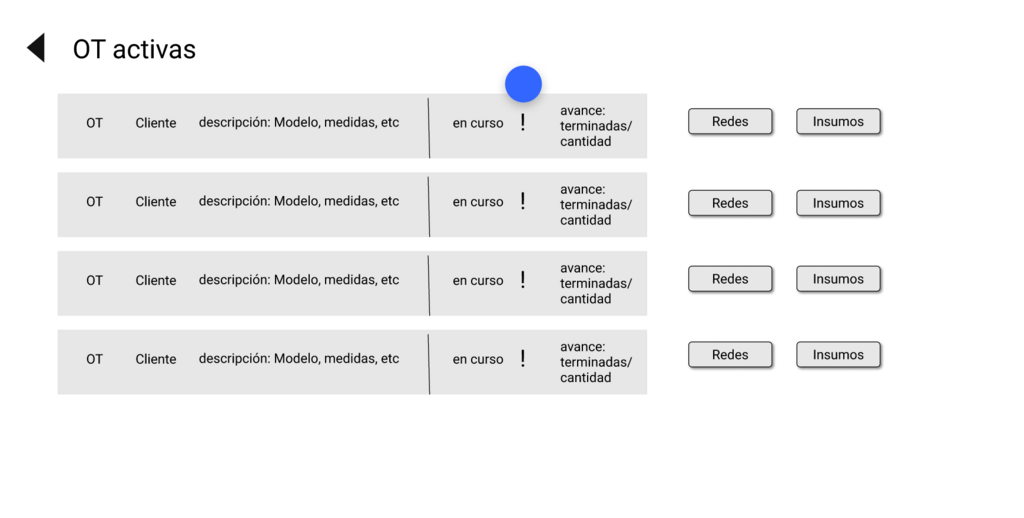The width and height of the screenshot is (1024, 518).
Task: Click the exclamation alert in third row
Action: click(522, 281)
